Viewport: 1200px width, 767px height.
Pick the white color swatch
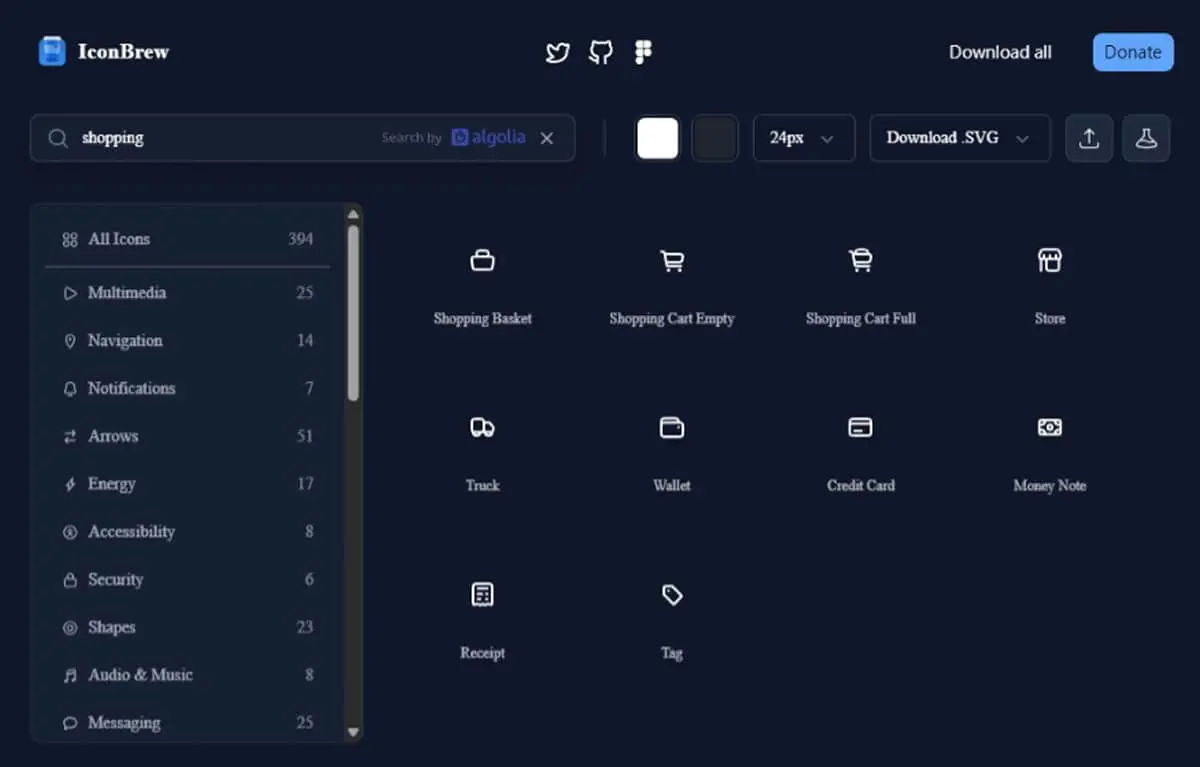(x=657, y=138)
